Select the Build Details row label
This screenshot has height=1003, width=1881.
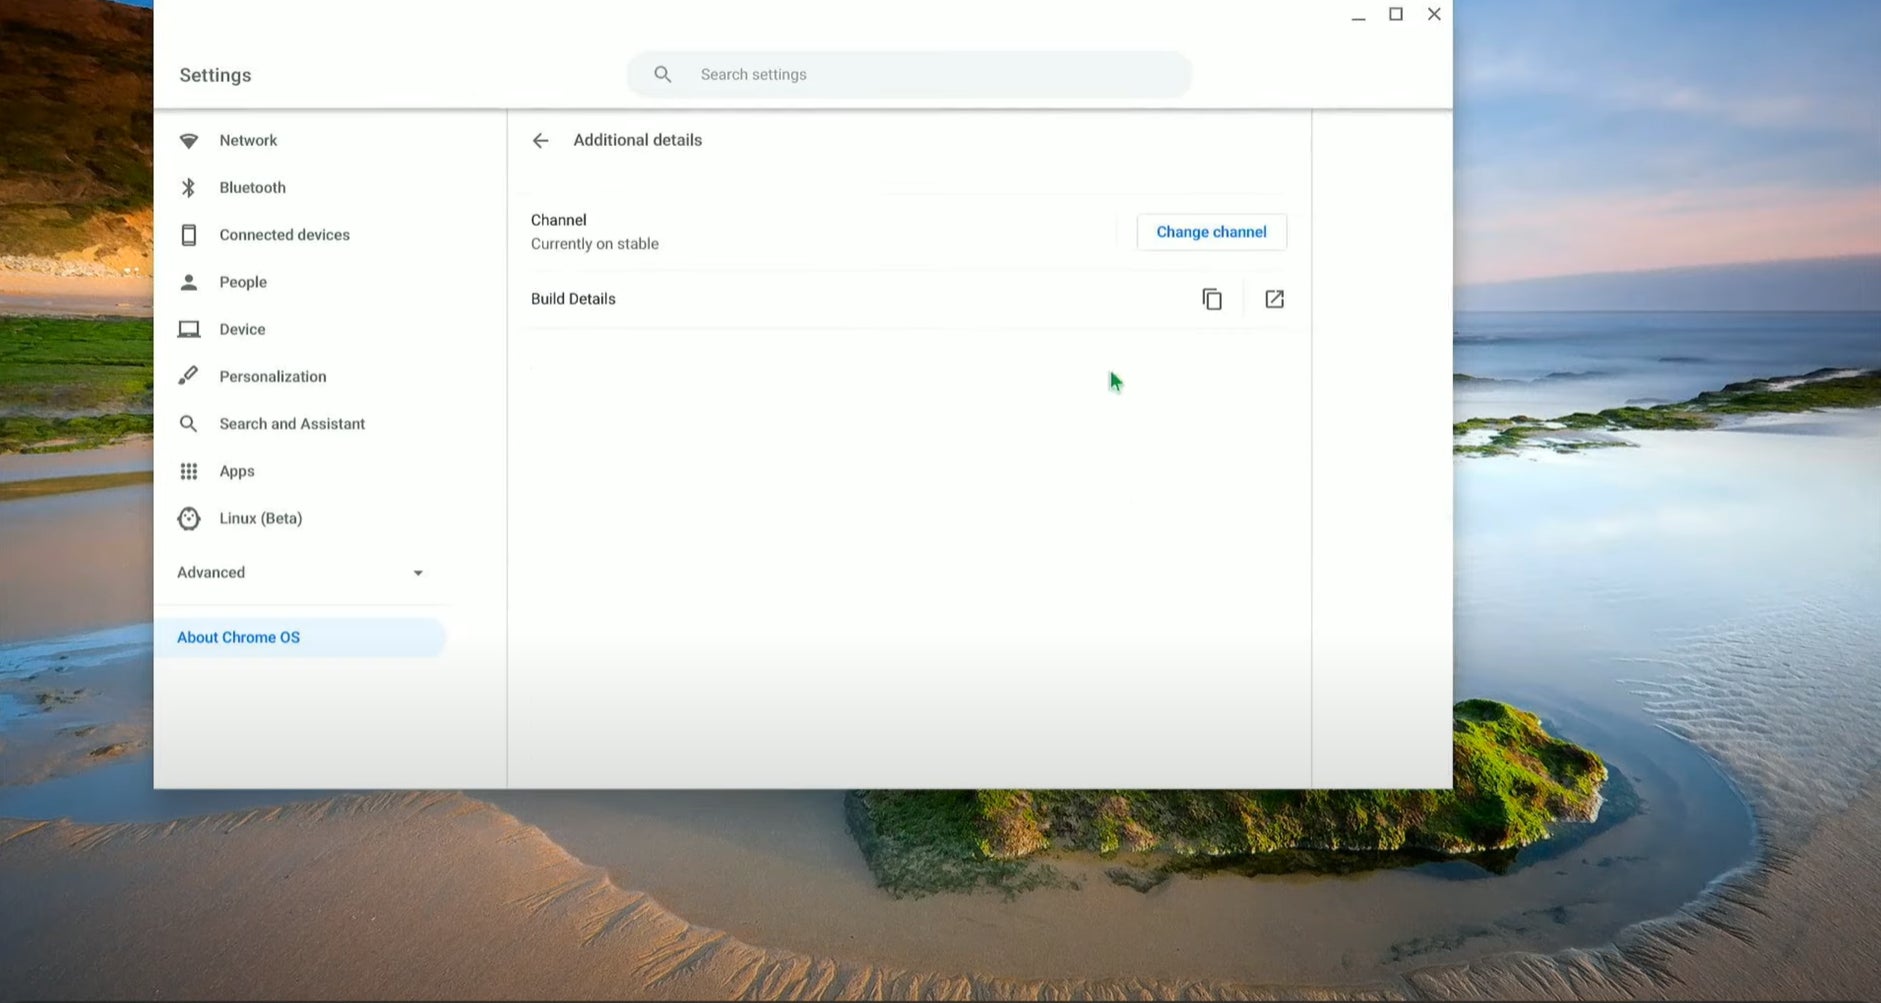573,299
